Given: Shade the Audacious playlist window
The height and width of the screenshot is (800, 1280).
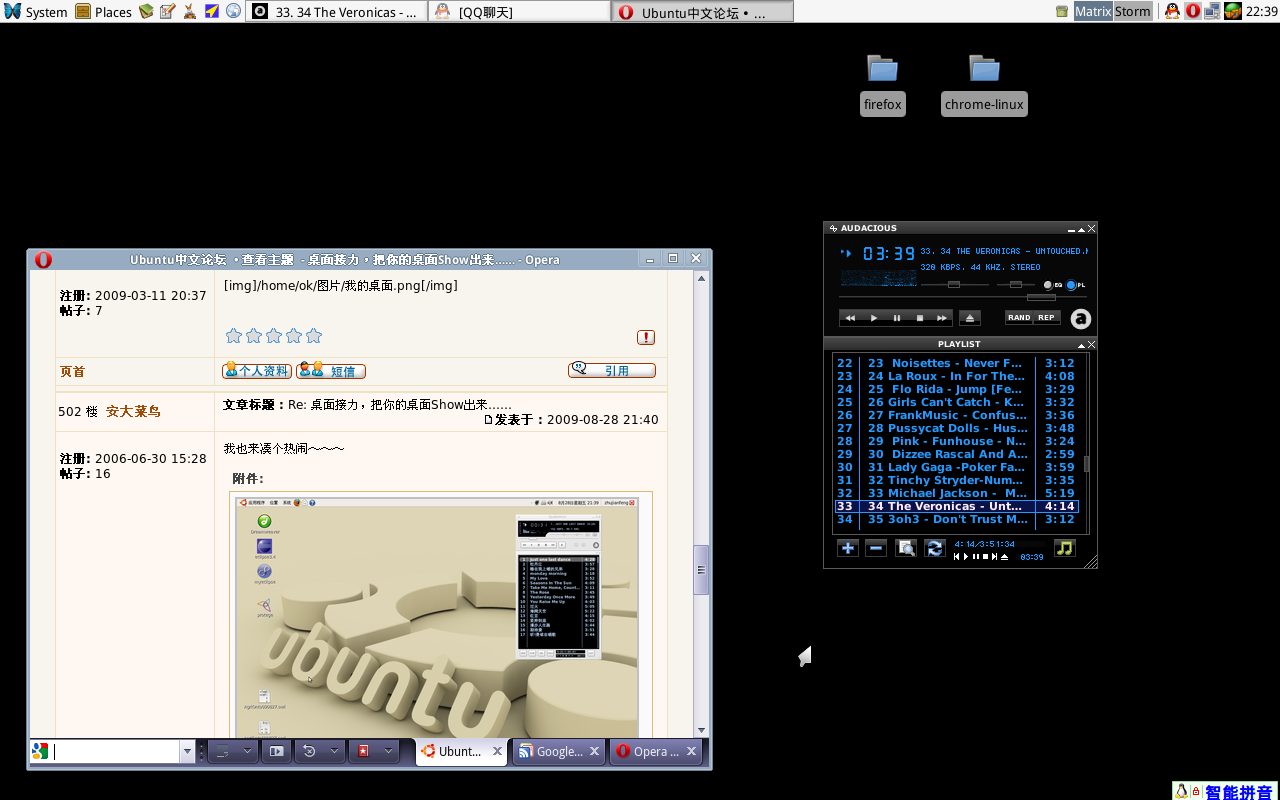Looking at the screenshot, I should [1081, 344].
